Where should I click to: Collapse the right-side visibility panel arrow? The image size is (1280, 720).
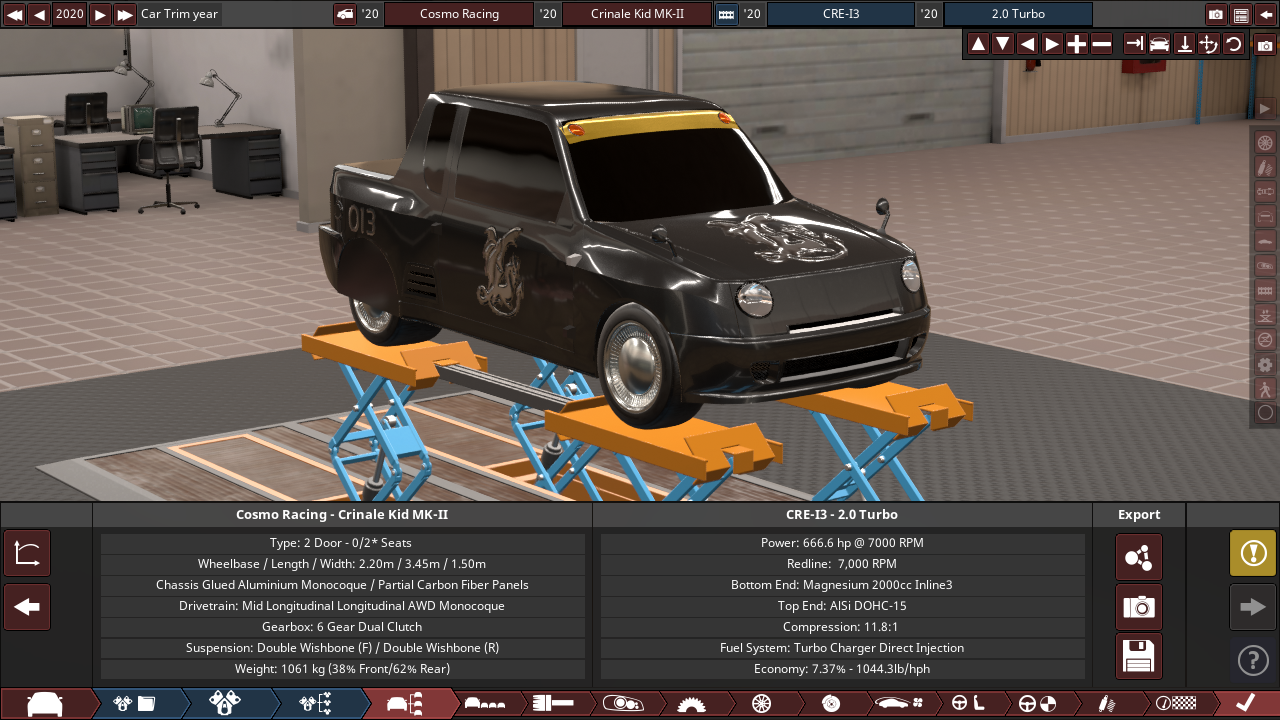click(1265, 108)
